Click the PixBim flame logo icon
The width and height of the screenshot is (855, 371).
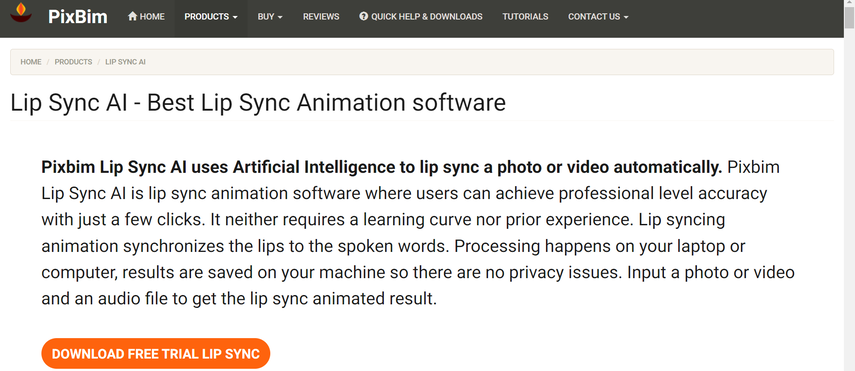click(x=21, y=12)
